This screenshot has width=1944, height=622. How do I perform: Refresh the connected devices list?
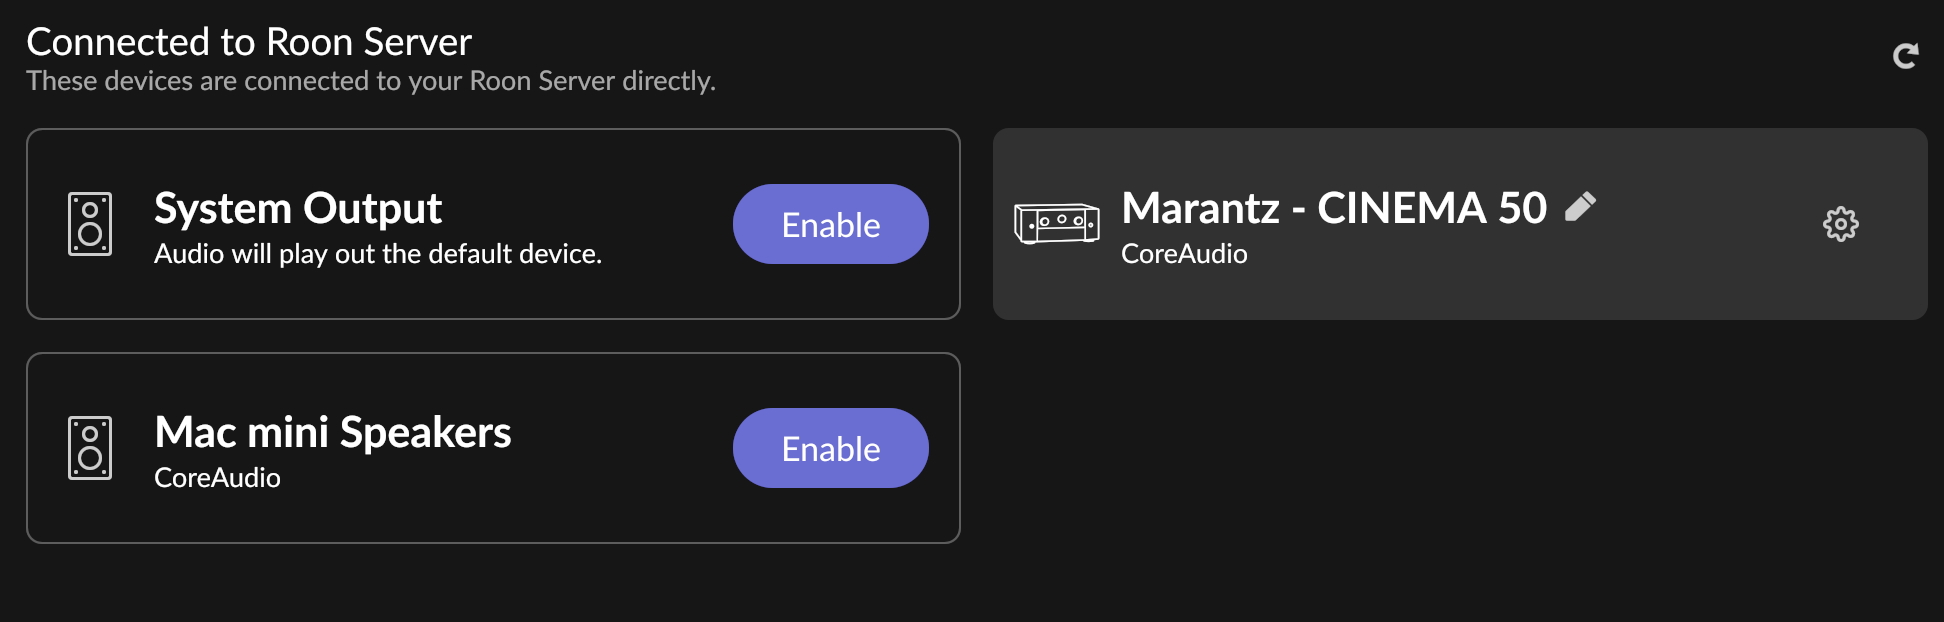coord(1905,56)
